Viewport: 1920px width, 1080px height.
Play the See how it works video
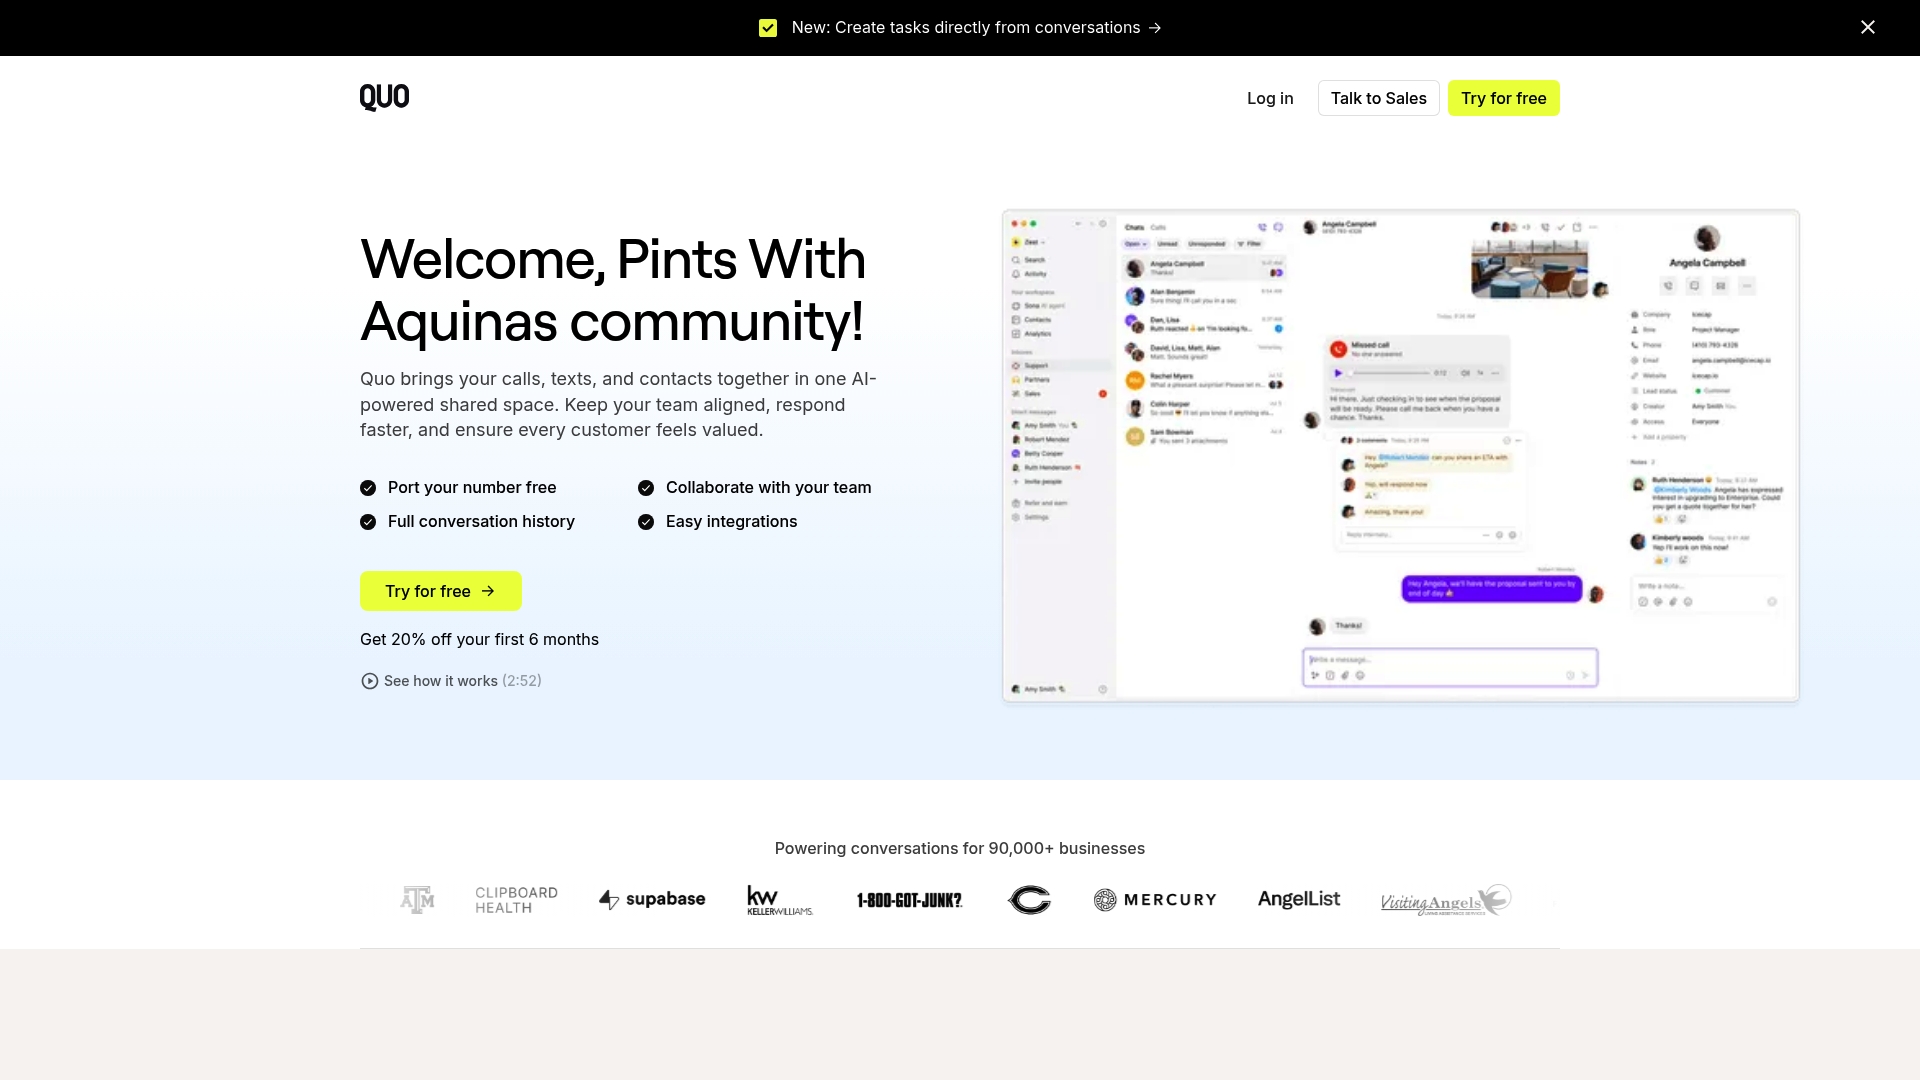451,681
